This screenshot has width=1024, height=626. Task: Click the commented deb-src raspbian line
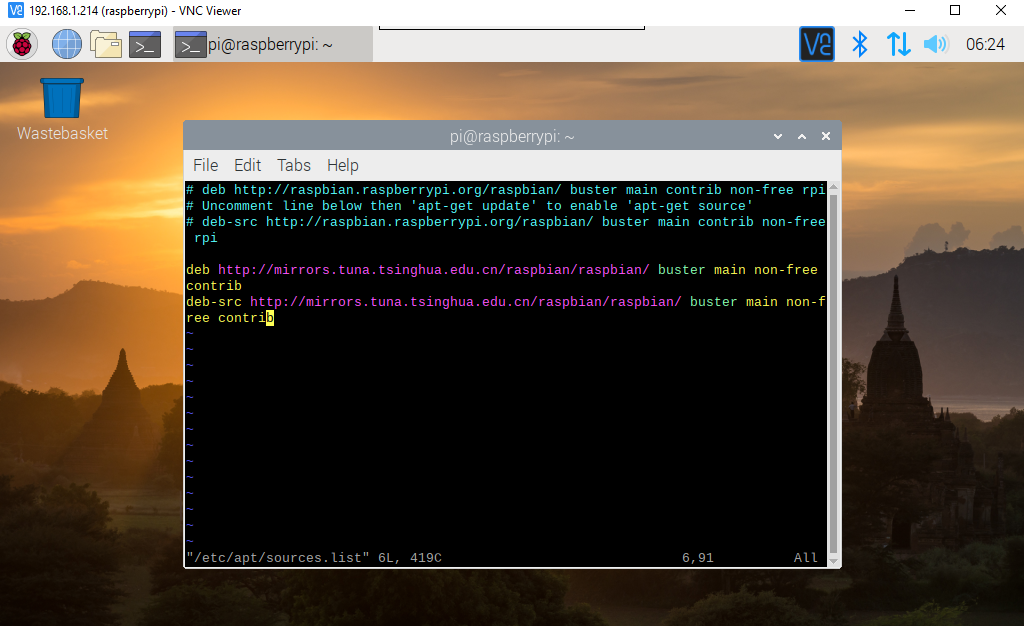coord(505,230)
